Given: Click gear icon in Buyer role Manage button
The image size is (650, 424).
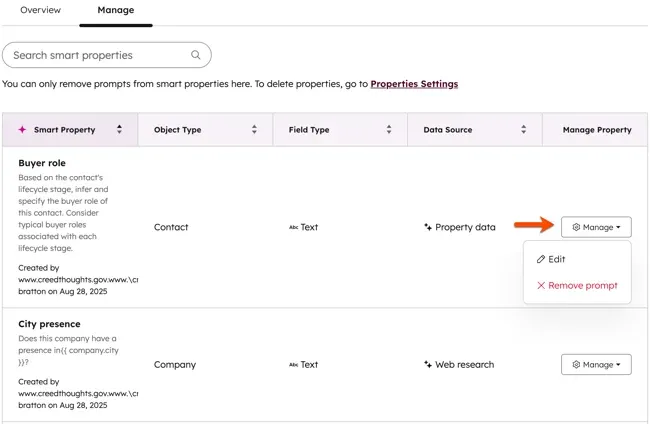Looking at the screenshot, I should tap(576, 227).
